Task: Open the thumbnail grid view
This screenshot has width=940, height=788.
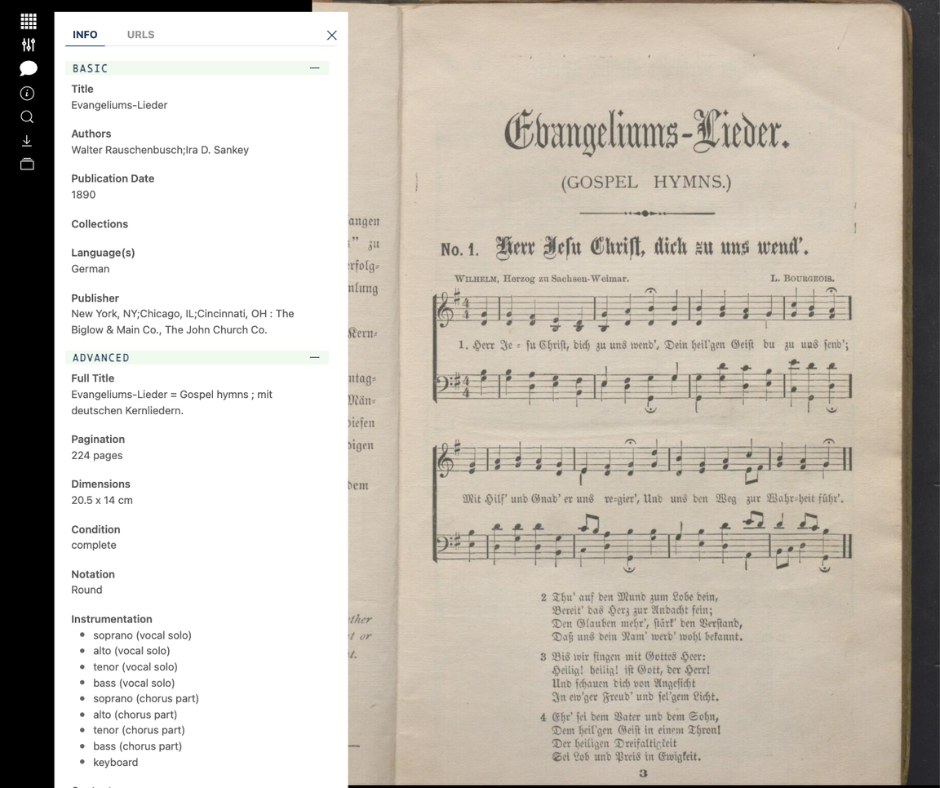Action: coord(27,21)
